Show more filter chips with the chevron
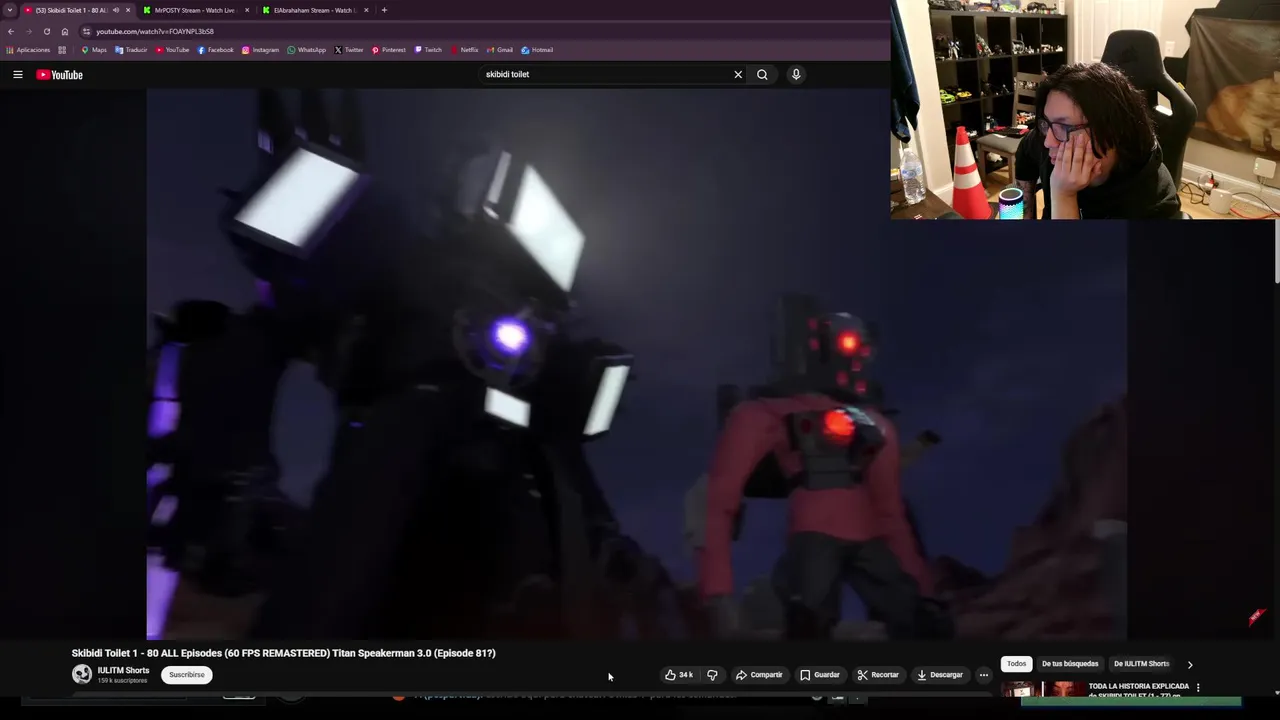This screenshot has height=720, width=1280. pos(1190,664)
